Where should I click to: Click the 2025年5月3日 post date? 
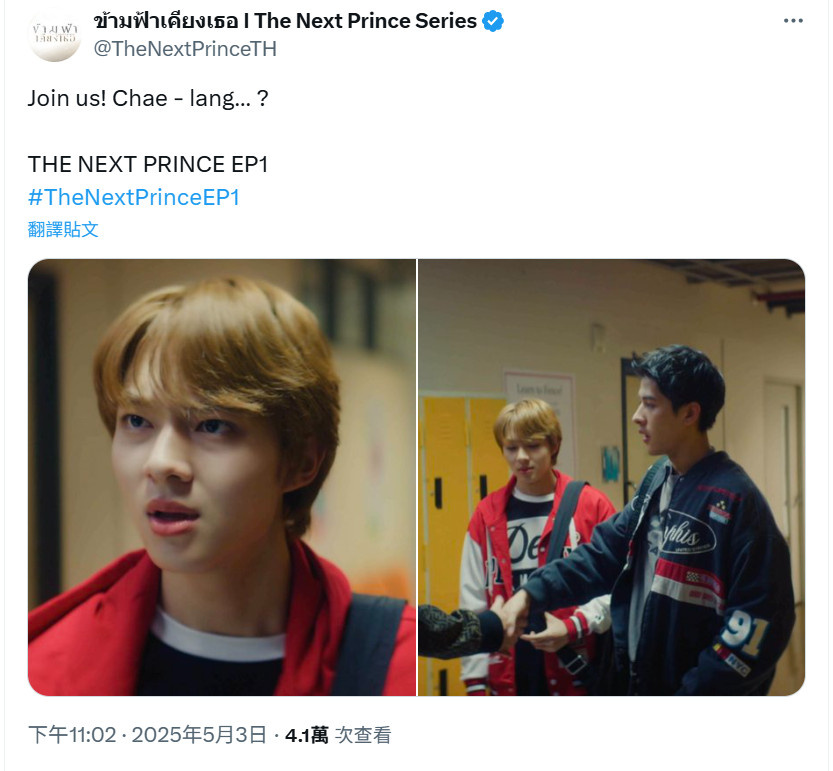coord(199,735)
